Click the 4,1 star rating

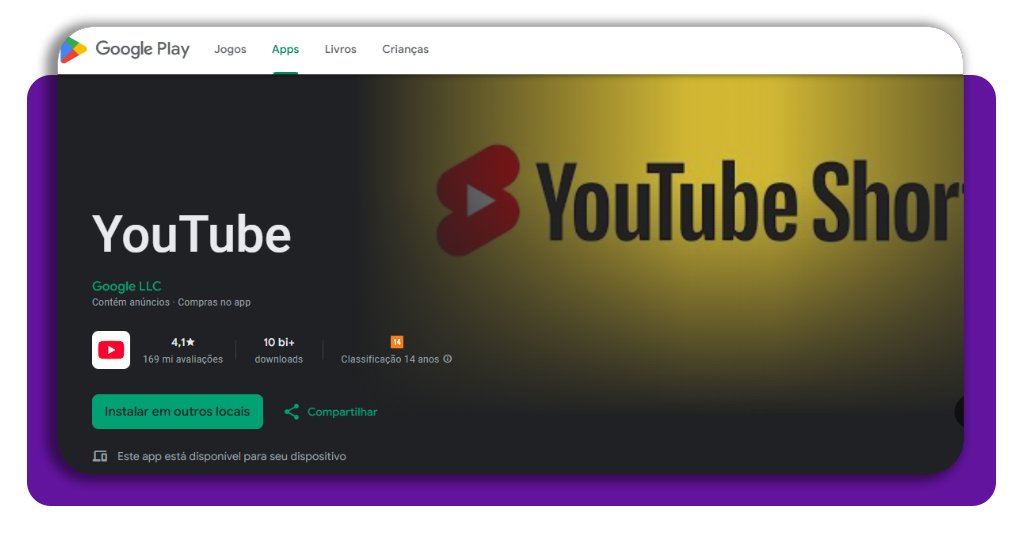click(x=183, y=342)
